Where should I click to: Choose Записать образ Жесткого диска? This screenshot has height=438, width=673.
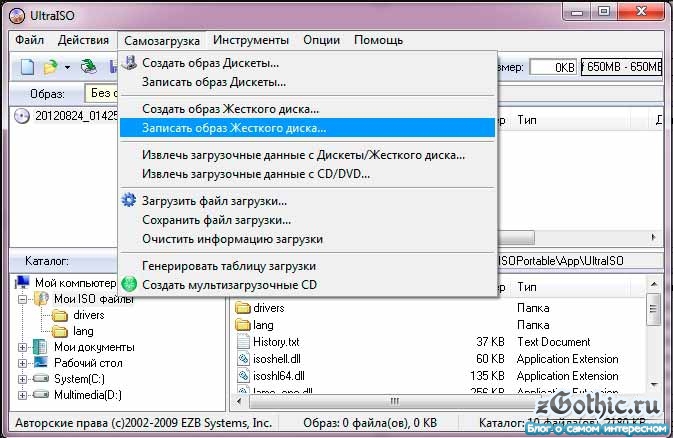click(x=307, y=128)
